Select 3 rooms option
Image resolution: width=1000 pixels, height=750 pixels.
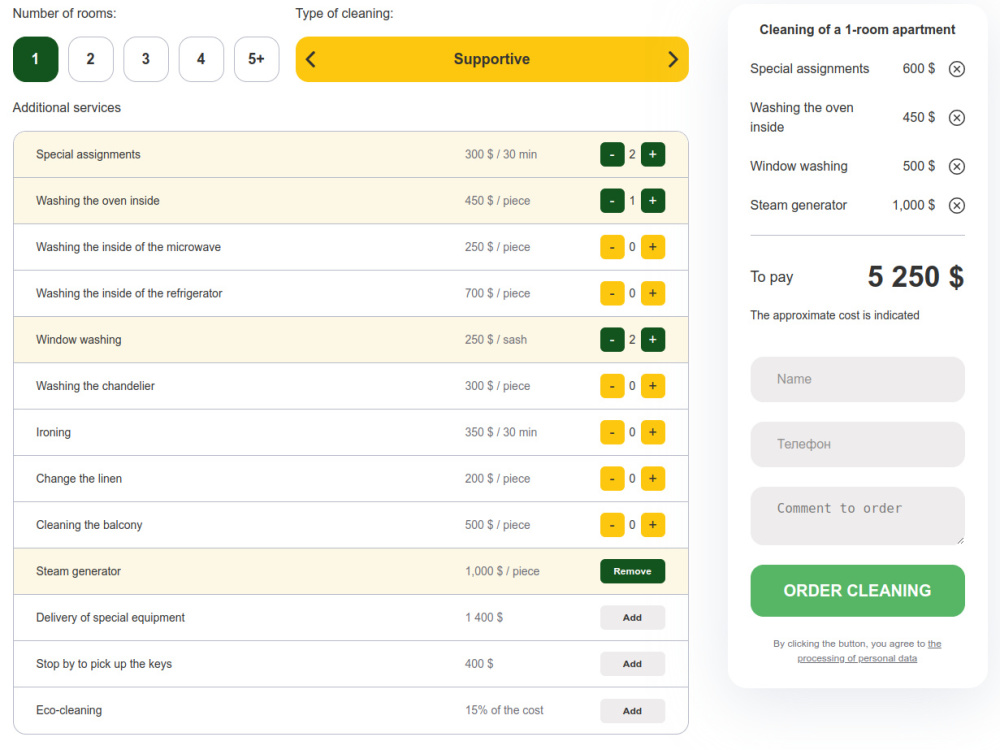click(146, 59)
